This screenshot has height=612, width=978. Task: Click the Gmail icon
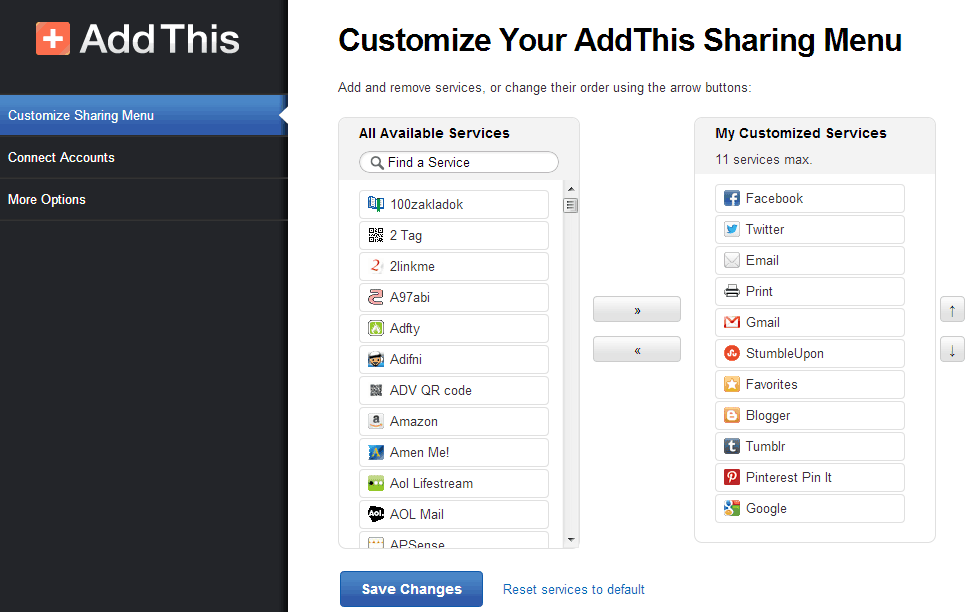click(x=732, y=322)
